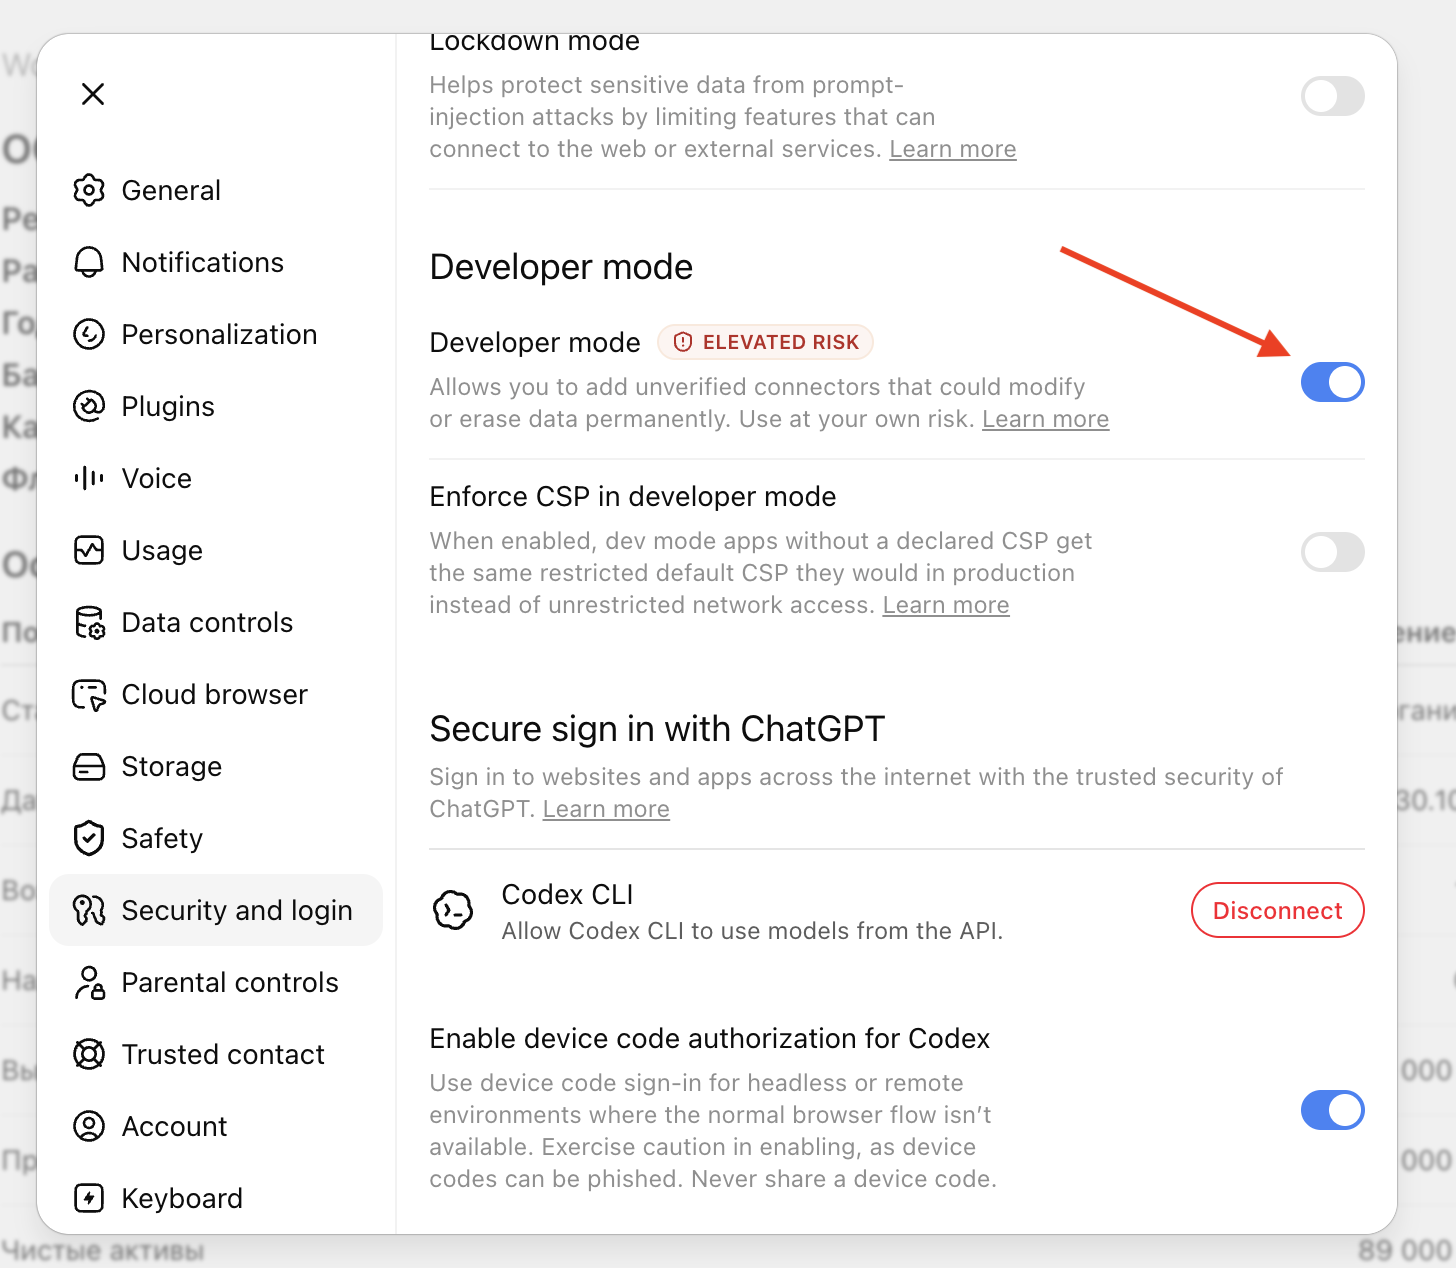Turn off device code authorization toggle
1456x1268 pixels.
pyautogui.click(x=1332, y=1110)
